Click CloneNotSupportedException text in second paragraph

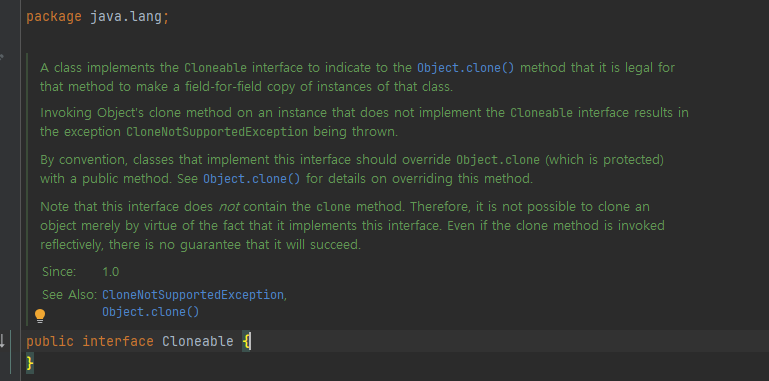217,132
